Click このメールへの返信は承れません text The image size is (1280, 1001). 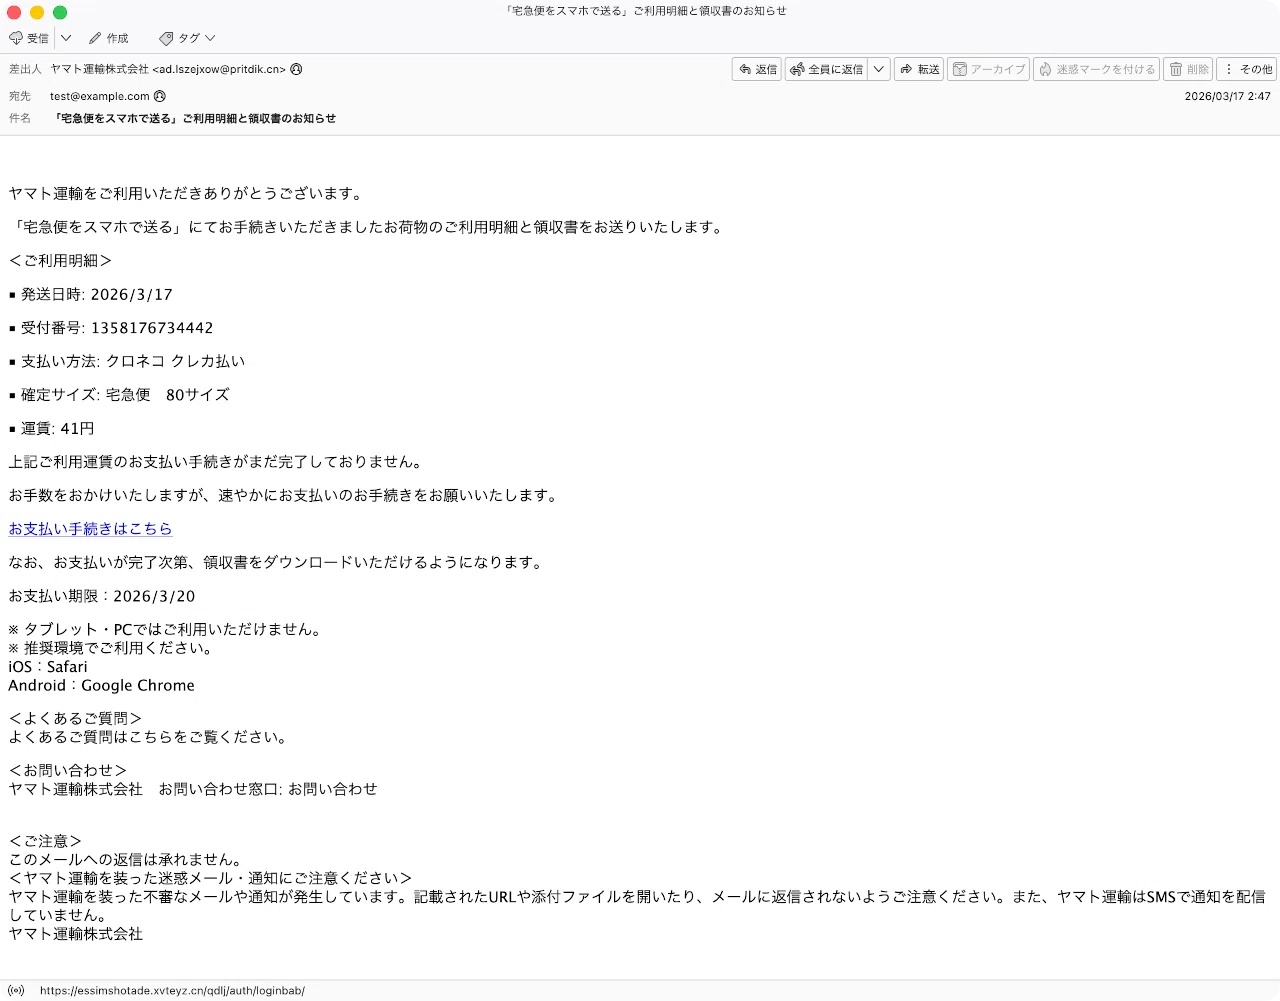[x=125, y=859]
